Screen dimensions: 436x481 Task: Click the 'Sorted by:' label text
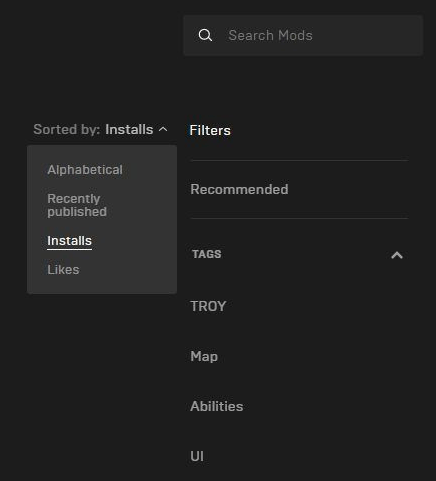click(67, 129)
